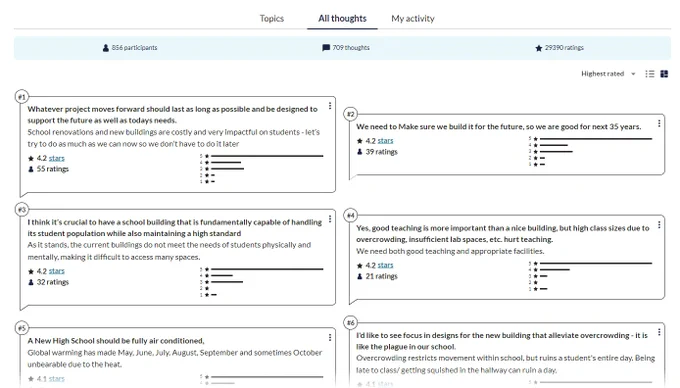The width and height of the screenshot is (680, 388).
Task: Click "29390 ratings" text
Action: click(x=564, y=48)
